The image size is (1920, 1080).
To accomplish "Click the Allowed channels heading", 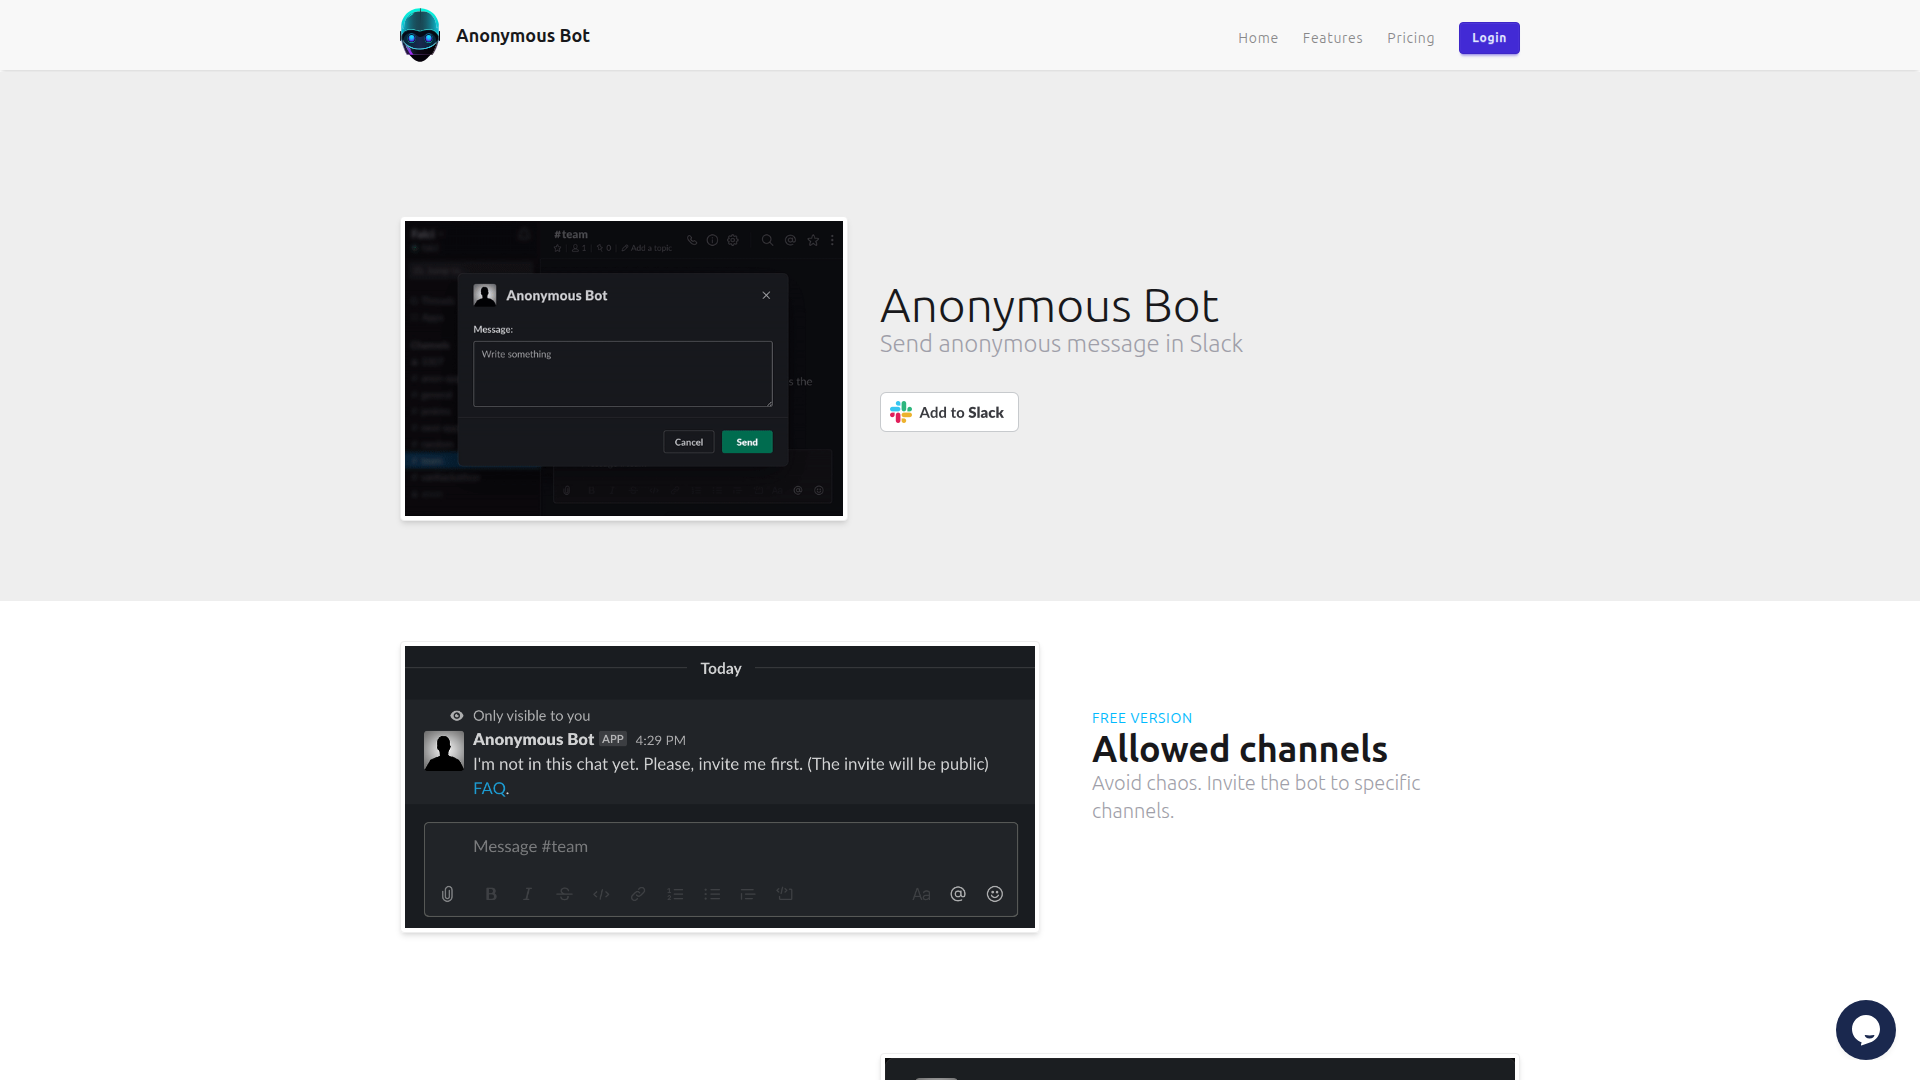I will click(1240, 749).
